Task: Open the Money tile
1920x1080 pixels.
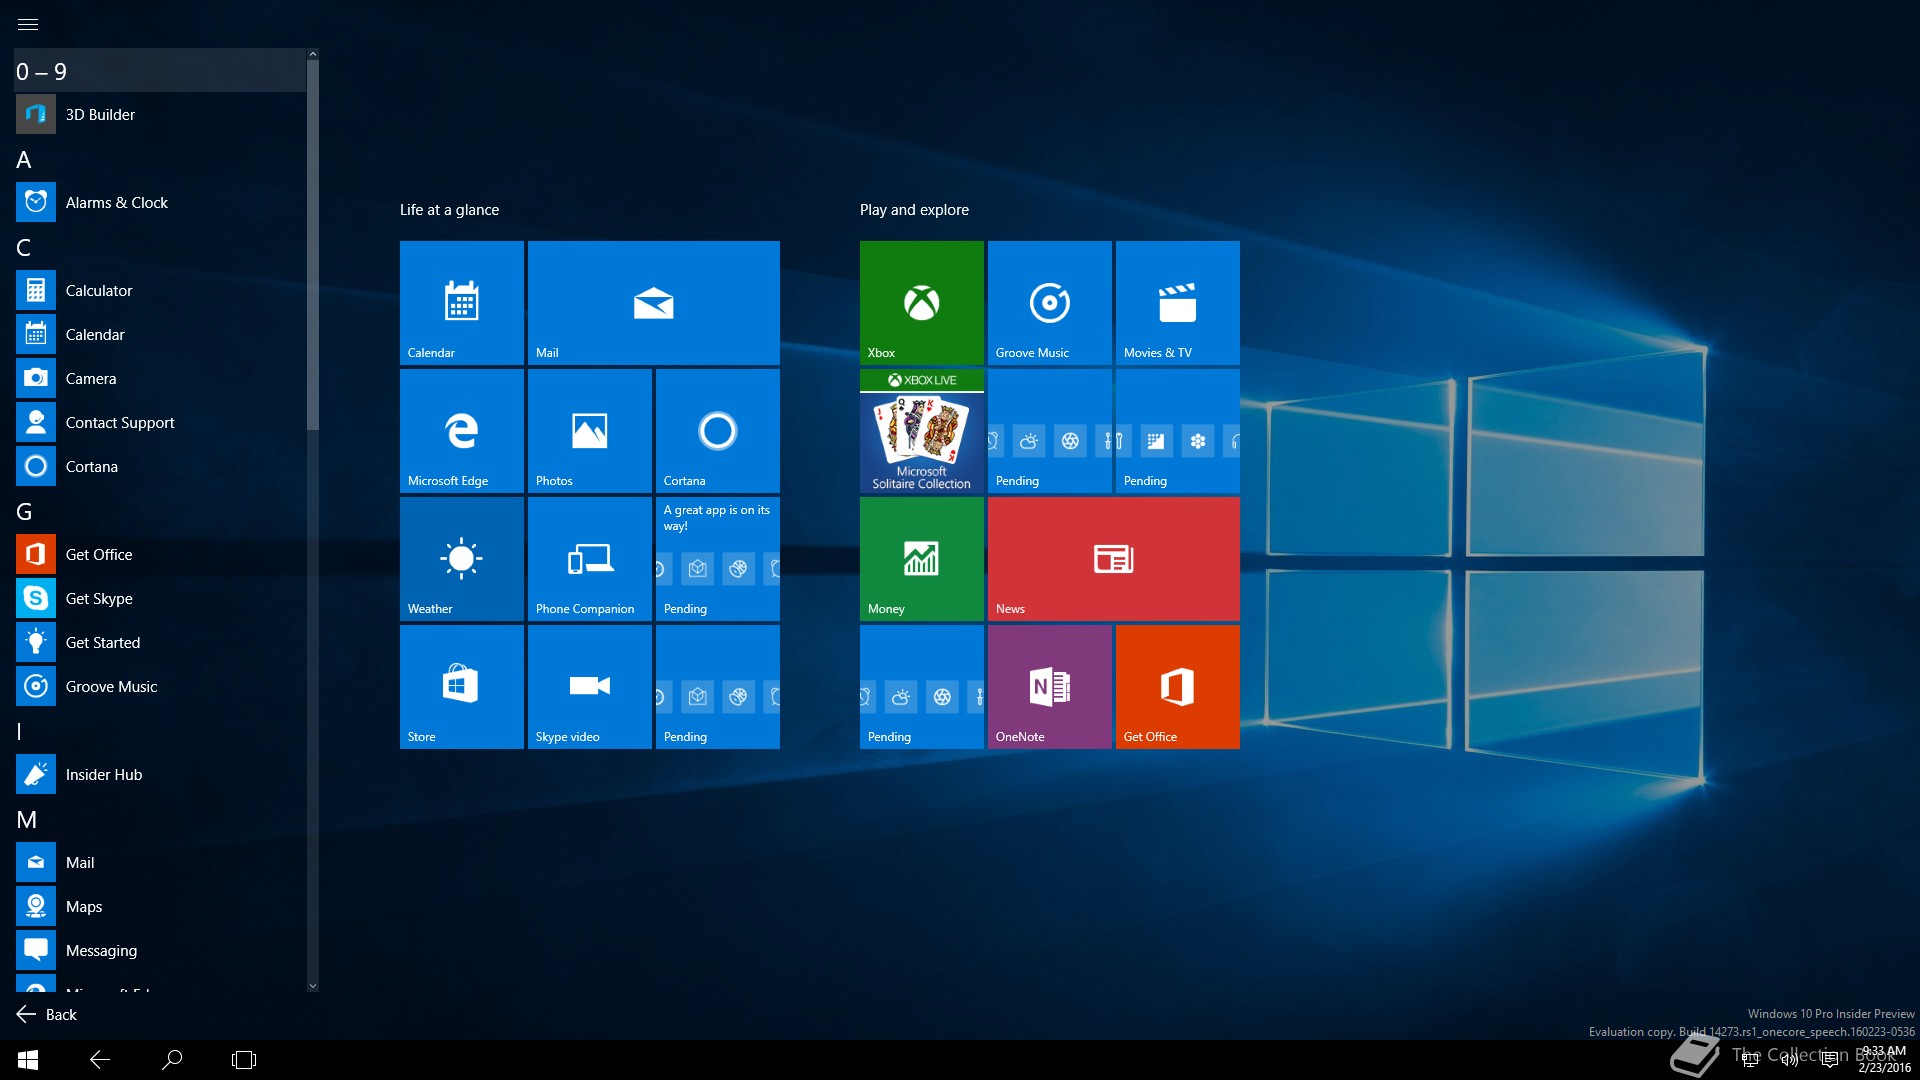Action: (x=922, y=559)
